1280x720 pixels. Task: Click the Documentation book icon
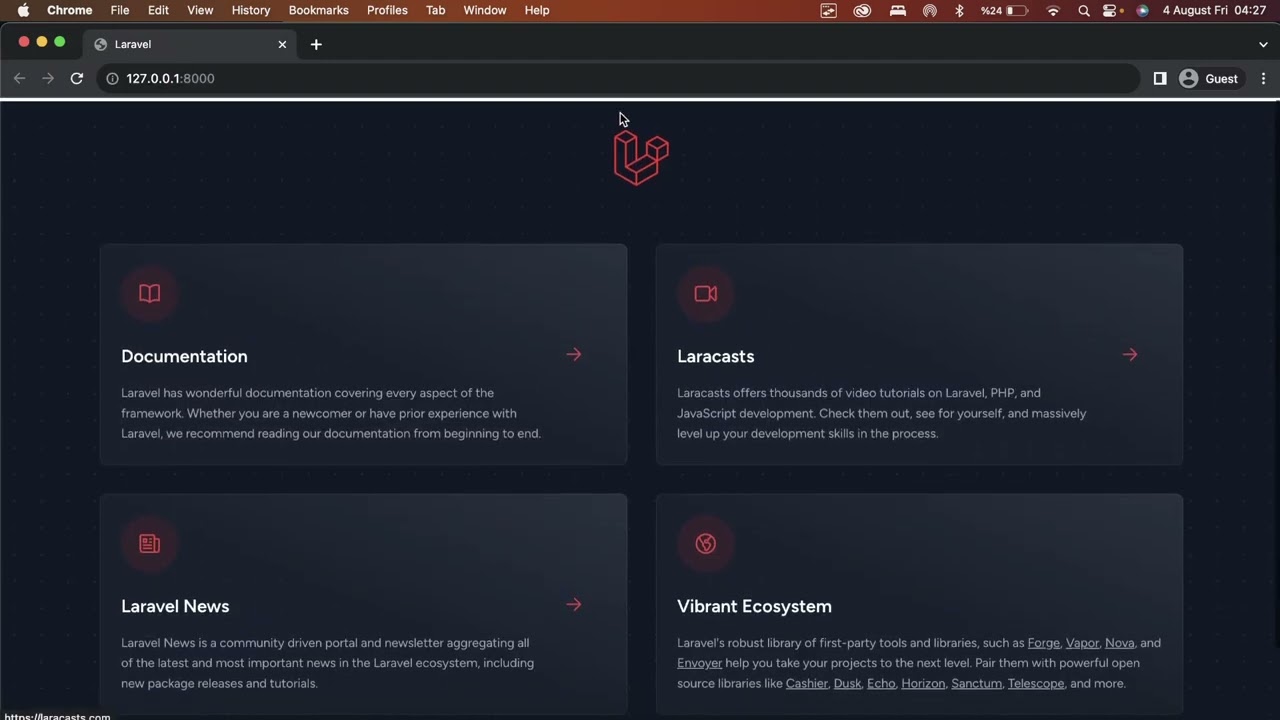[x=149, y=294]
